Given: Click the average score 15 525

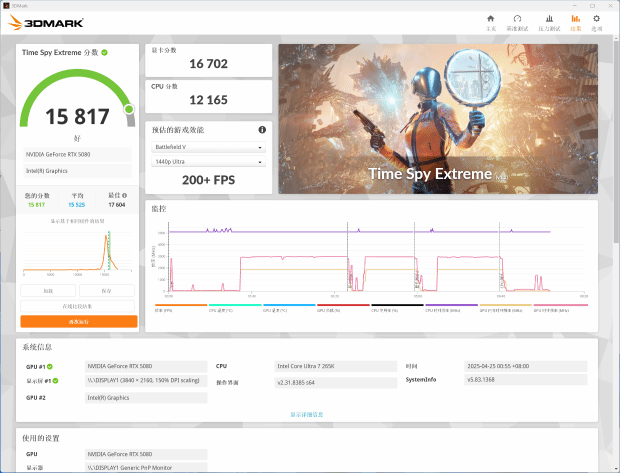Looking at the screenshot, I should [x=77, y=205].
